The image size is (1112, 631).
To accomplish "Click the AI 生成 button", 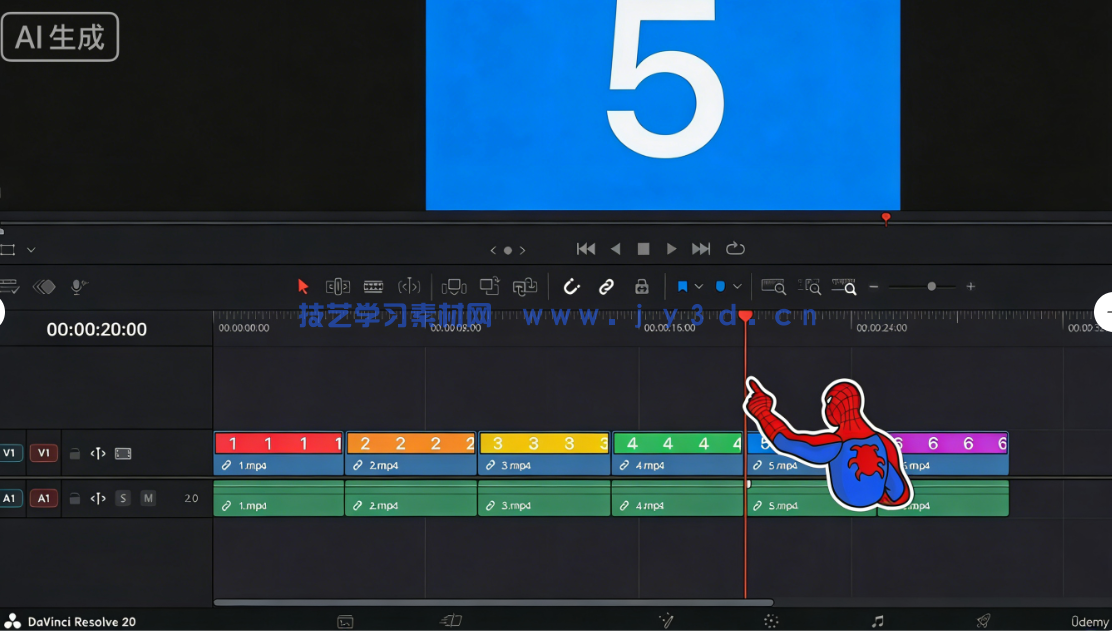I will [58, 37].
